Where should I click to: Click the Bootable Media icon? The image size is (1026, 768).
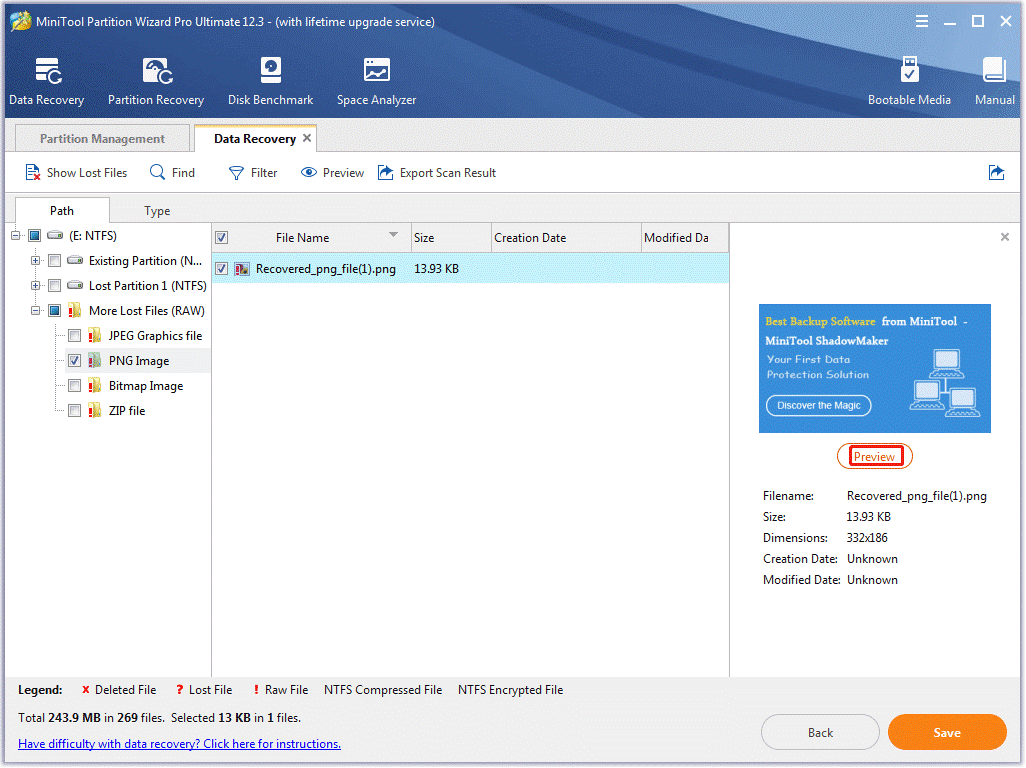909,72
